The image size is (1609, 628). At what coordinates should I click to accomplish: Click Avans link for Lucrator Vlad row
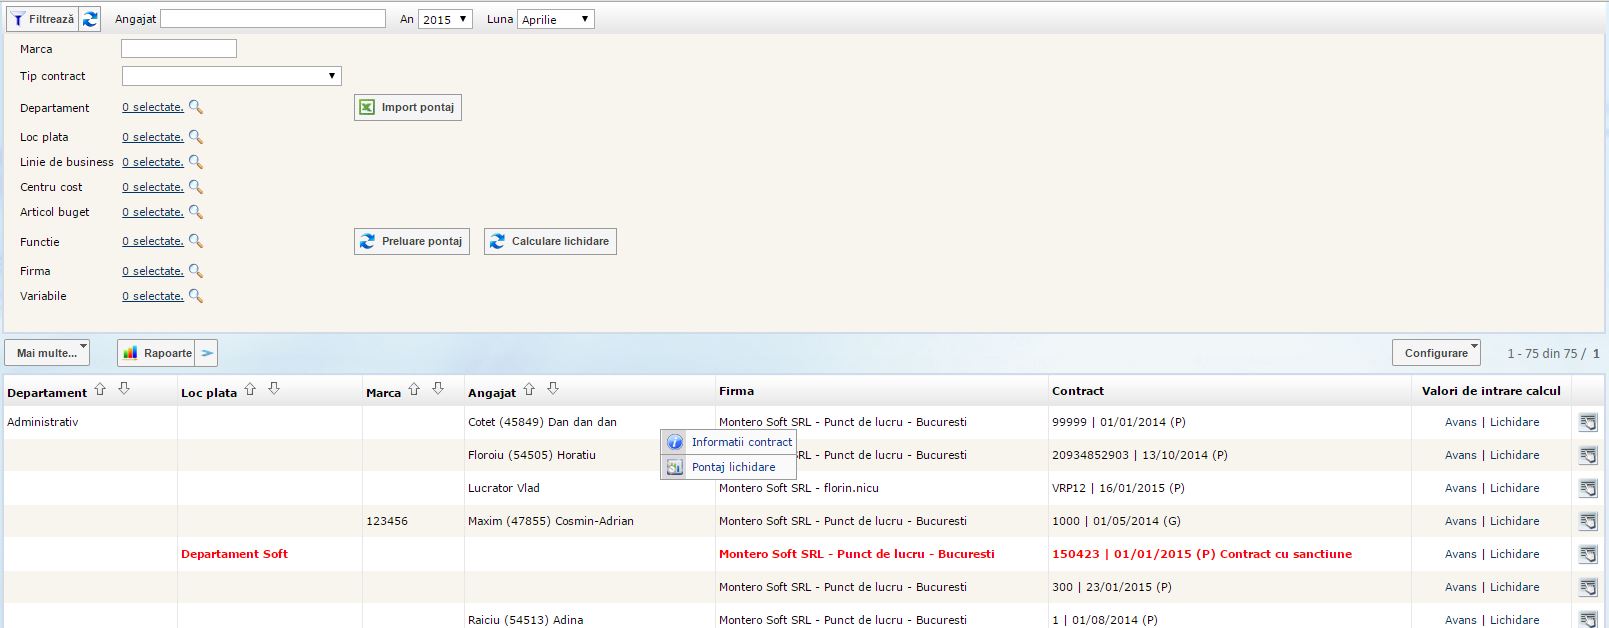(1460, 488)
